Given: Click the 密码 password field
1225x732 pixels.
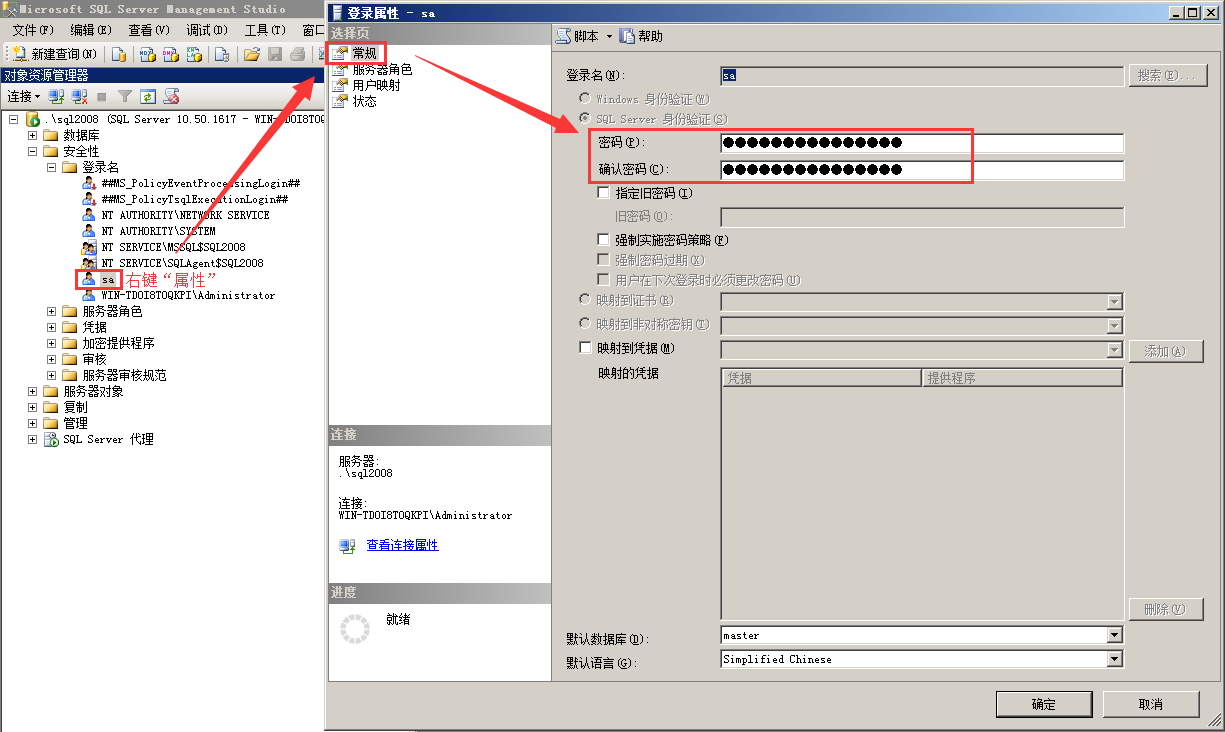Looking at the screenshot, I should [922, 143].
